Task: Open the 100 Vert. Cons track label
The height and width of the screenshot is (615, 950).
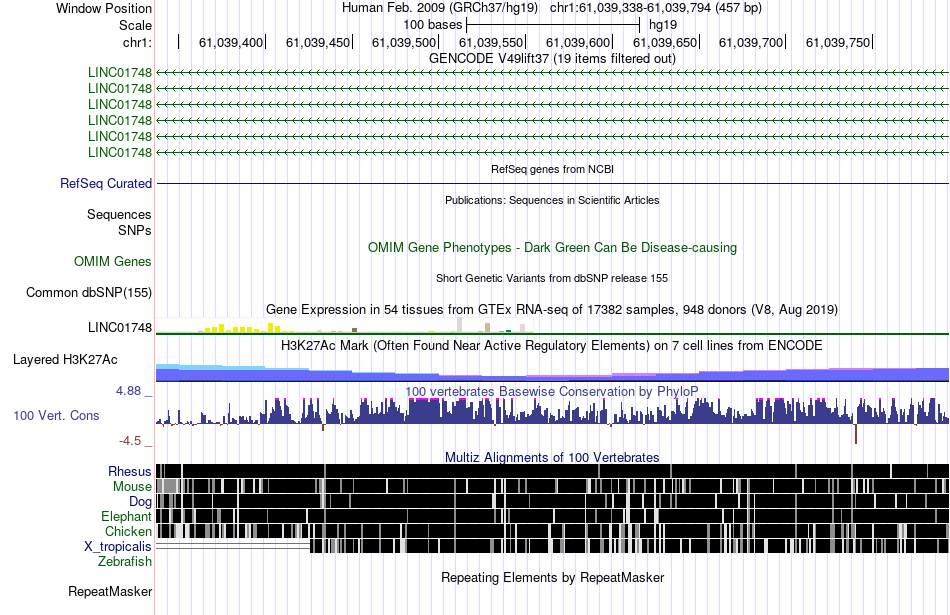Action: pos(56,415)
